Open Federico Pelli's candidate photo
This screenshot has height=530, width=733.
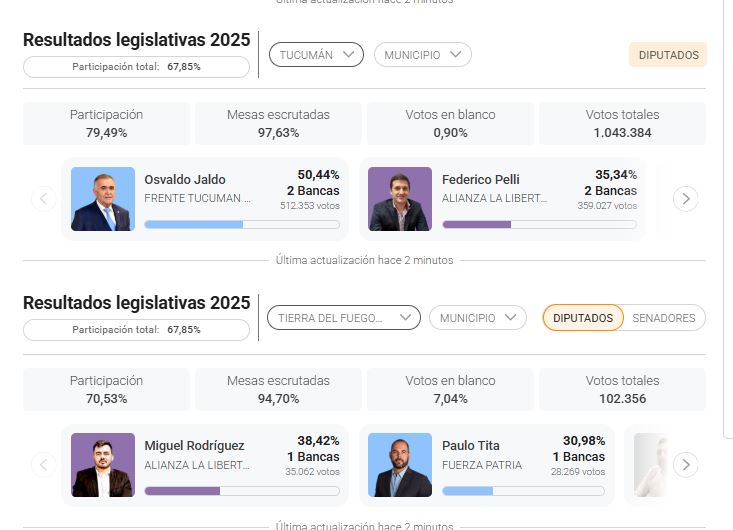400,199
